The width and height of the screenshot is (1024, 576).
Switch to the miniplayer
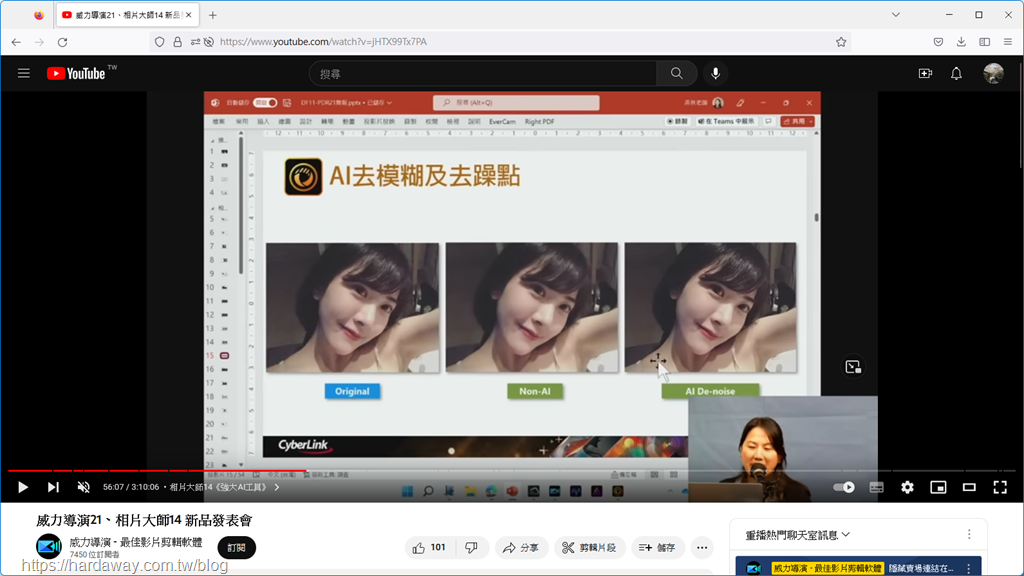[x=938, y=487]
